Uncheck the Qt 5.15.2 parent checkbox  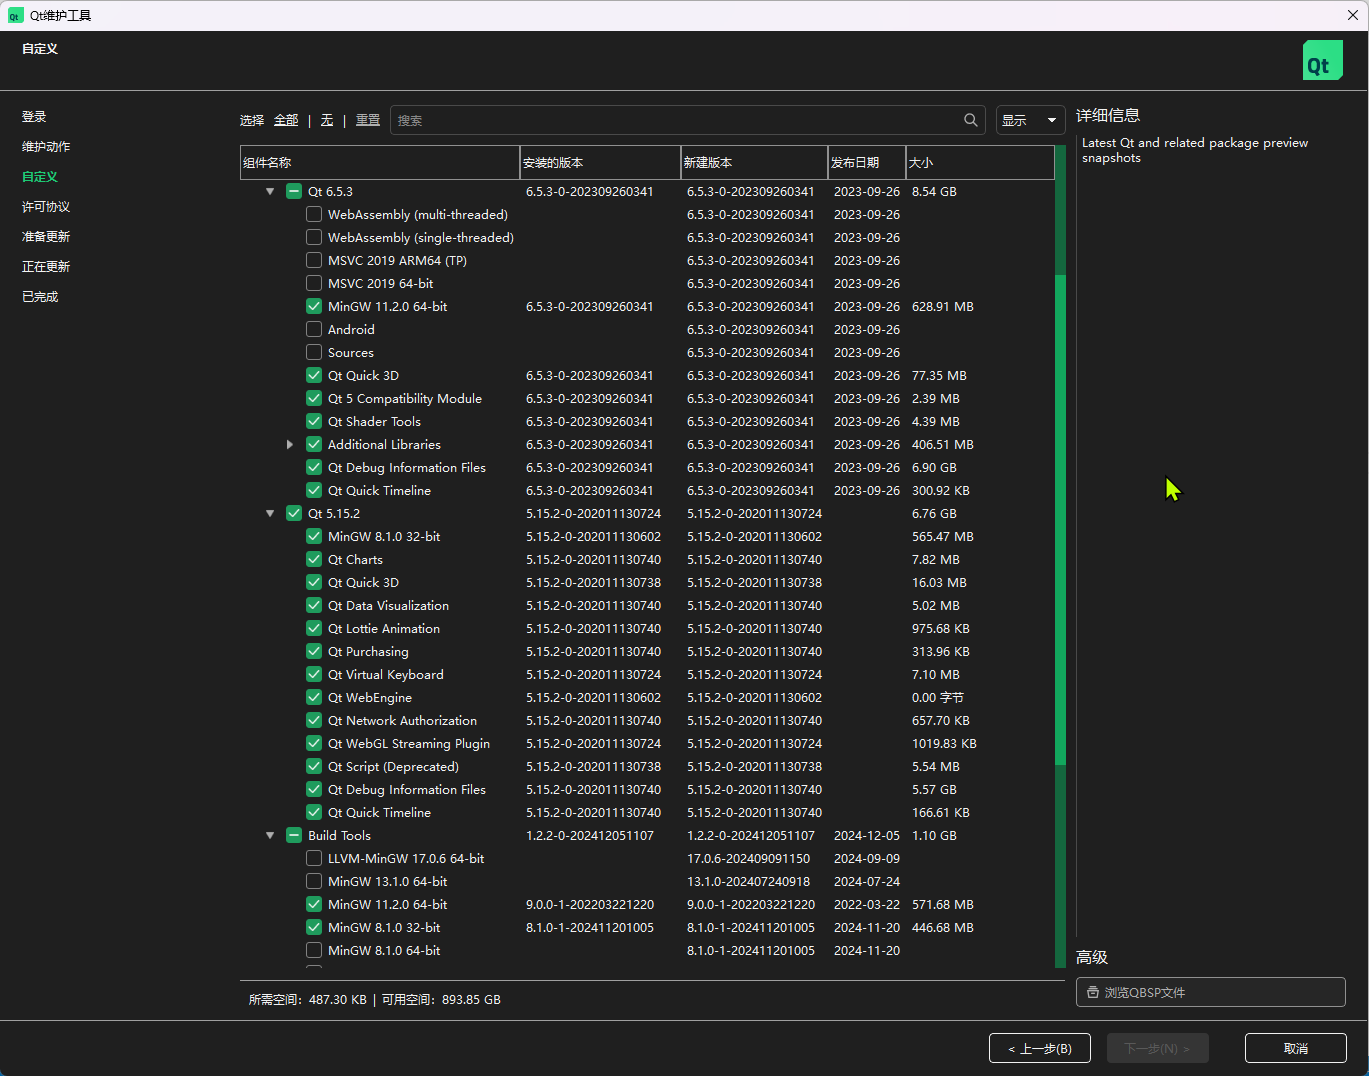pyautogui.click(x=294, y=513)
